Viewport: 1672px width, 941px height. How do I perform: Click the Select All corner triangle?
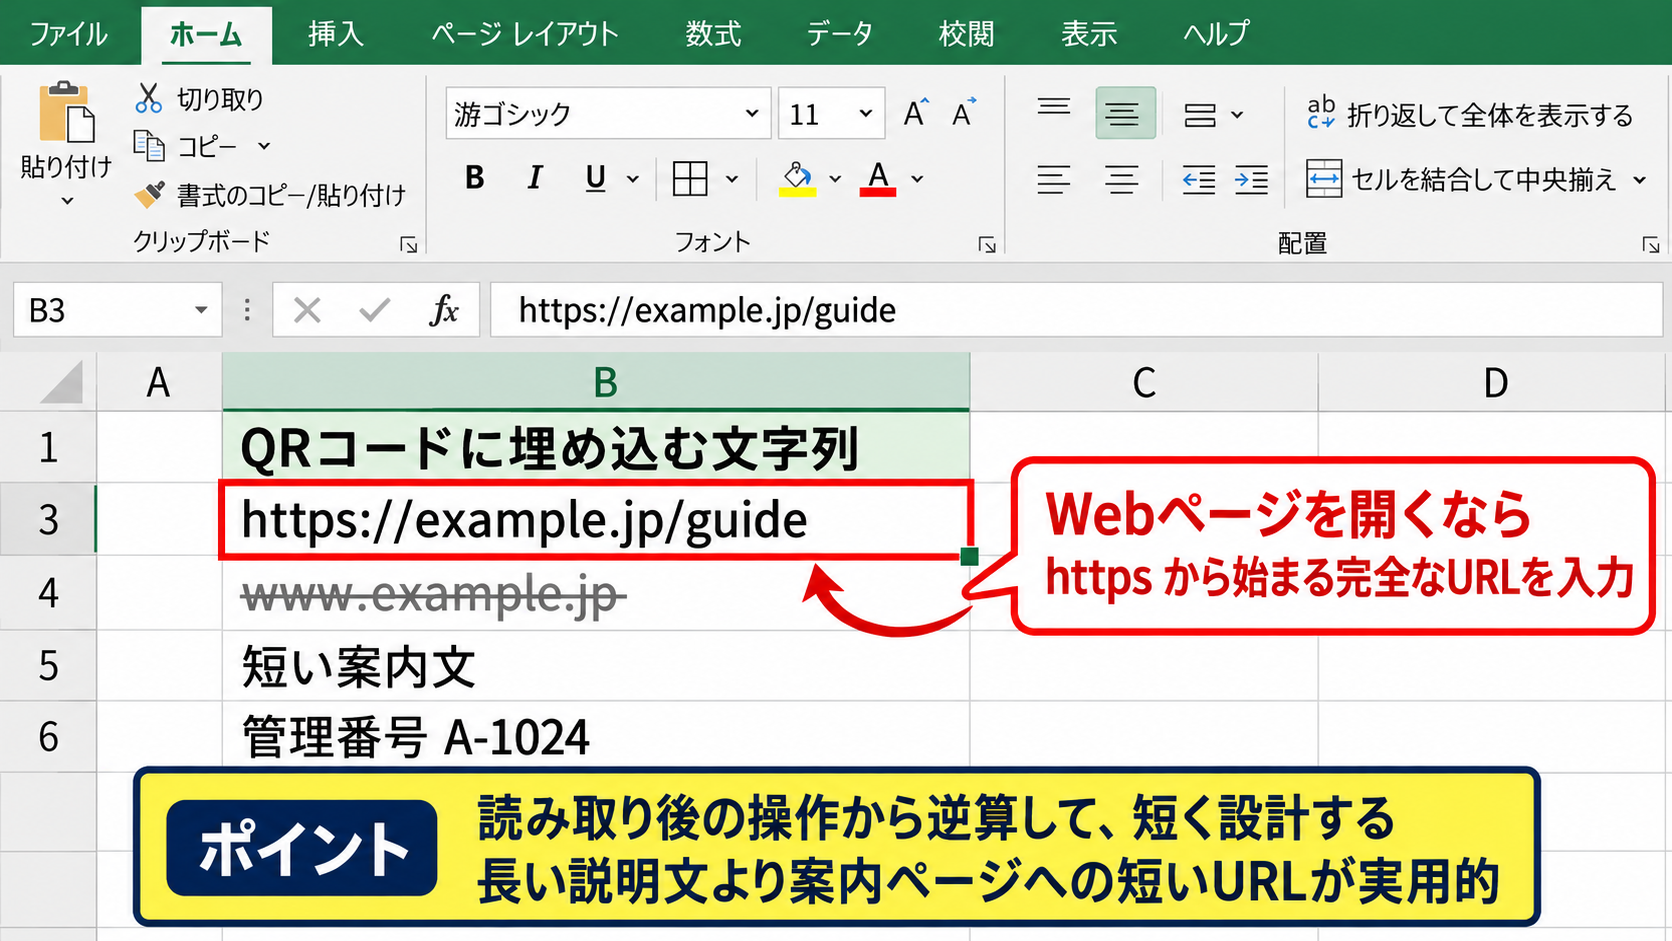coord(59,382)
